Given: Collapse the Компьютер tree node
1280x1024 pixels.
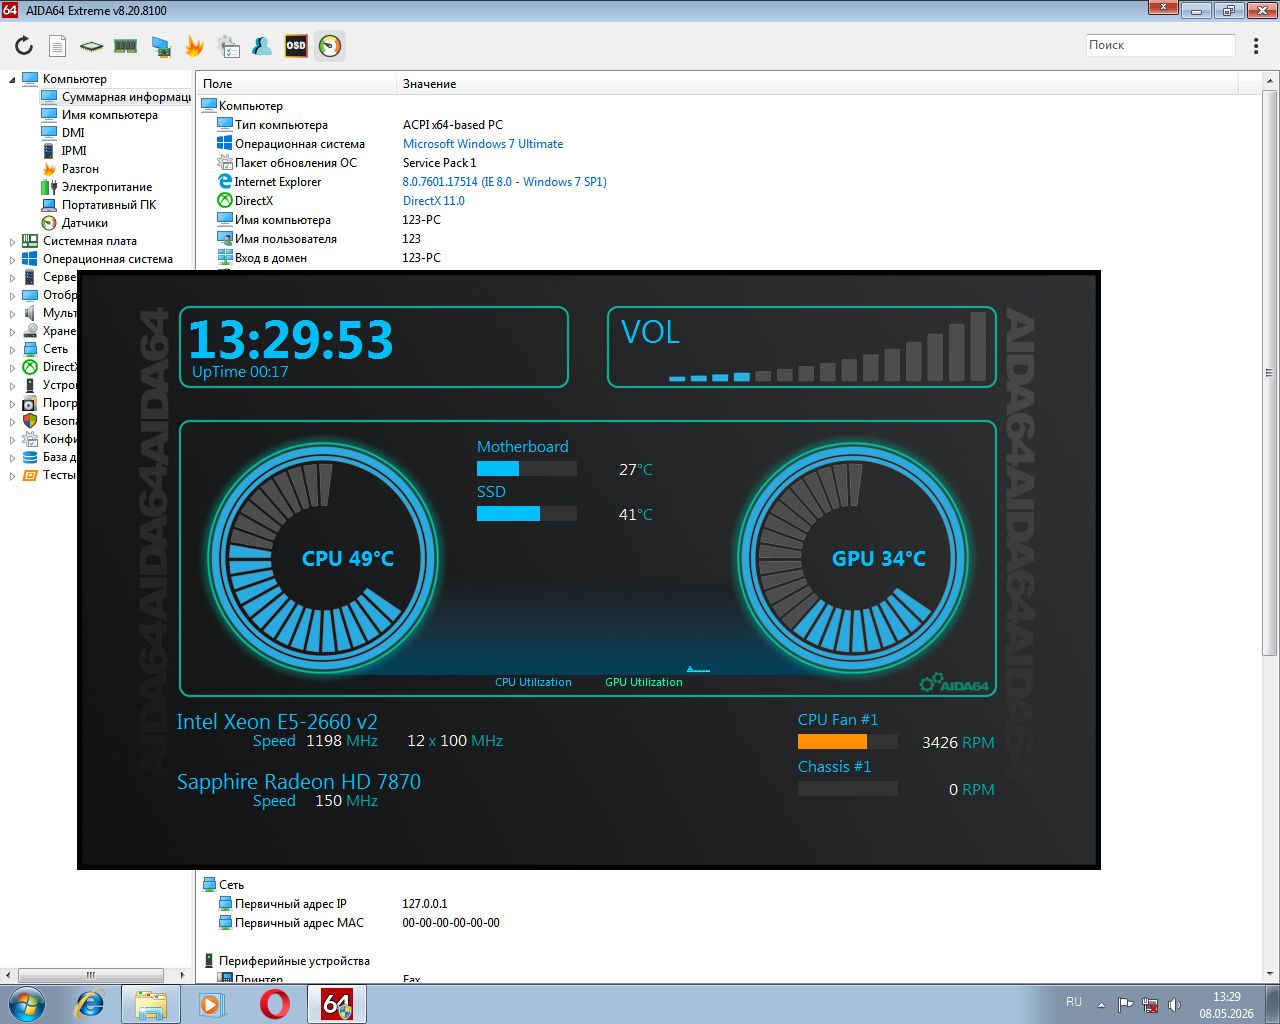Looking at the screenshot, I should click(x=13, y=79).
